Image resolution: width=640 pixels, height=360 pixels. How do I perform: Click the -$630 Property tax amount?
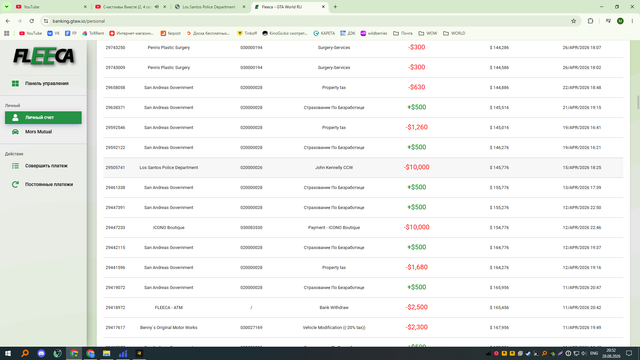416,87
